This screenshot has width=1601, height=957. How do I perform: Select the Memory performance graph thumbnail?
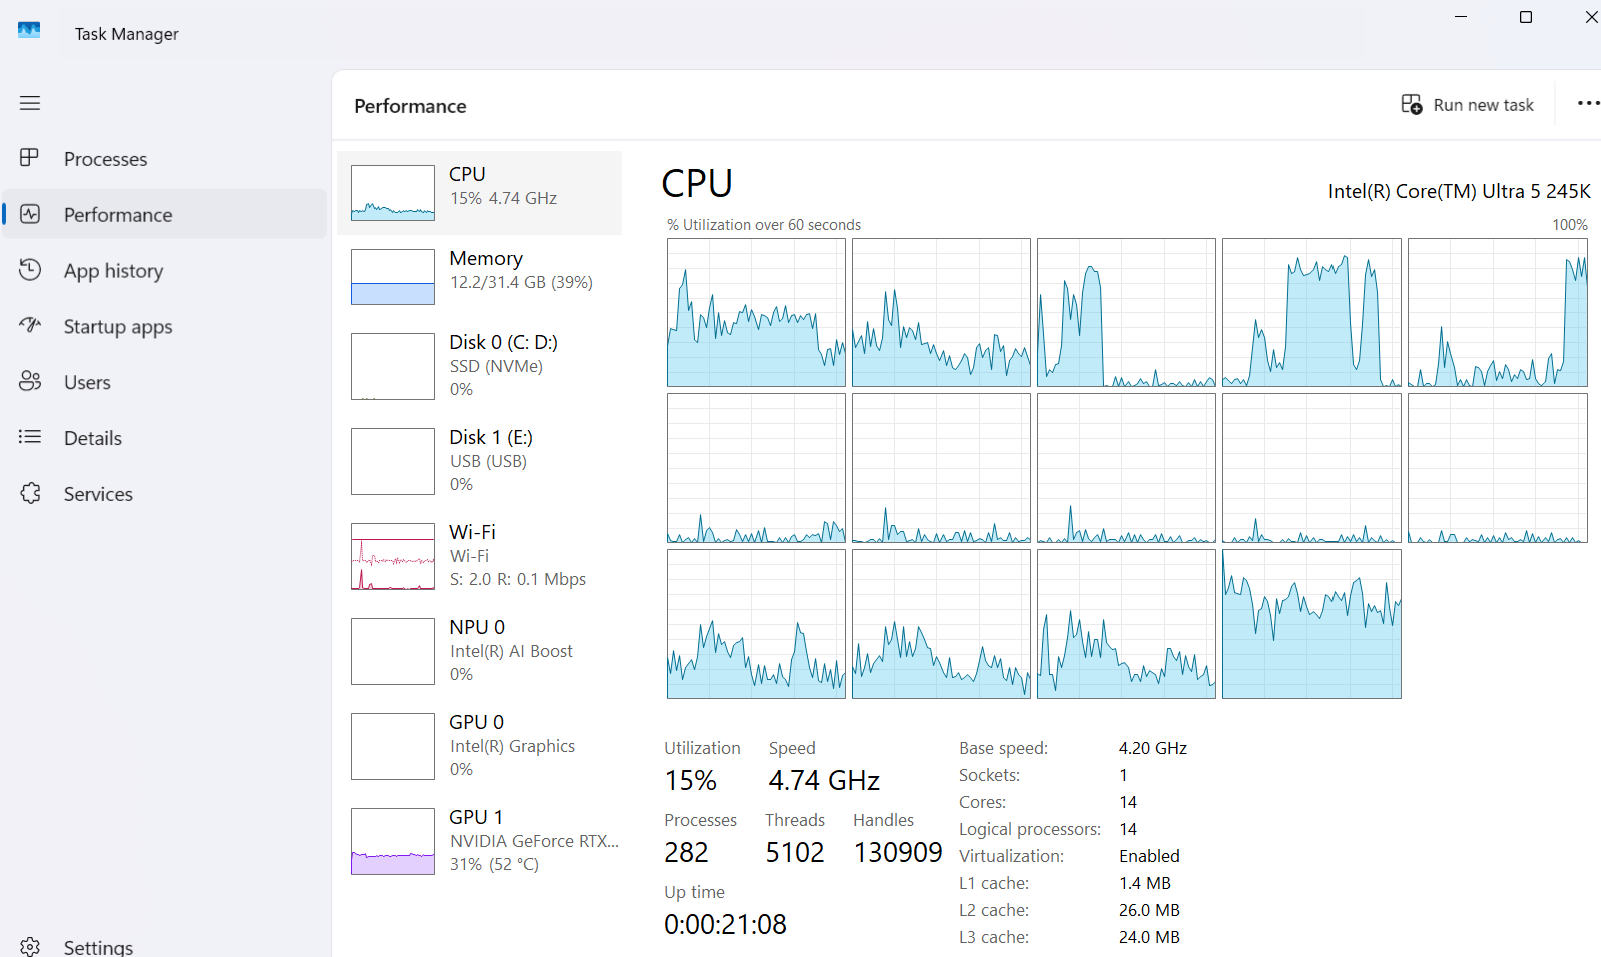pyautogui.click(x=393, y=277)
